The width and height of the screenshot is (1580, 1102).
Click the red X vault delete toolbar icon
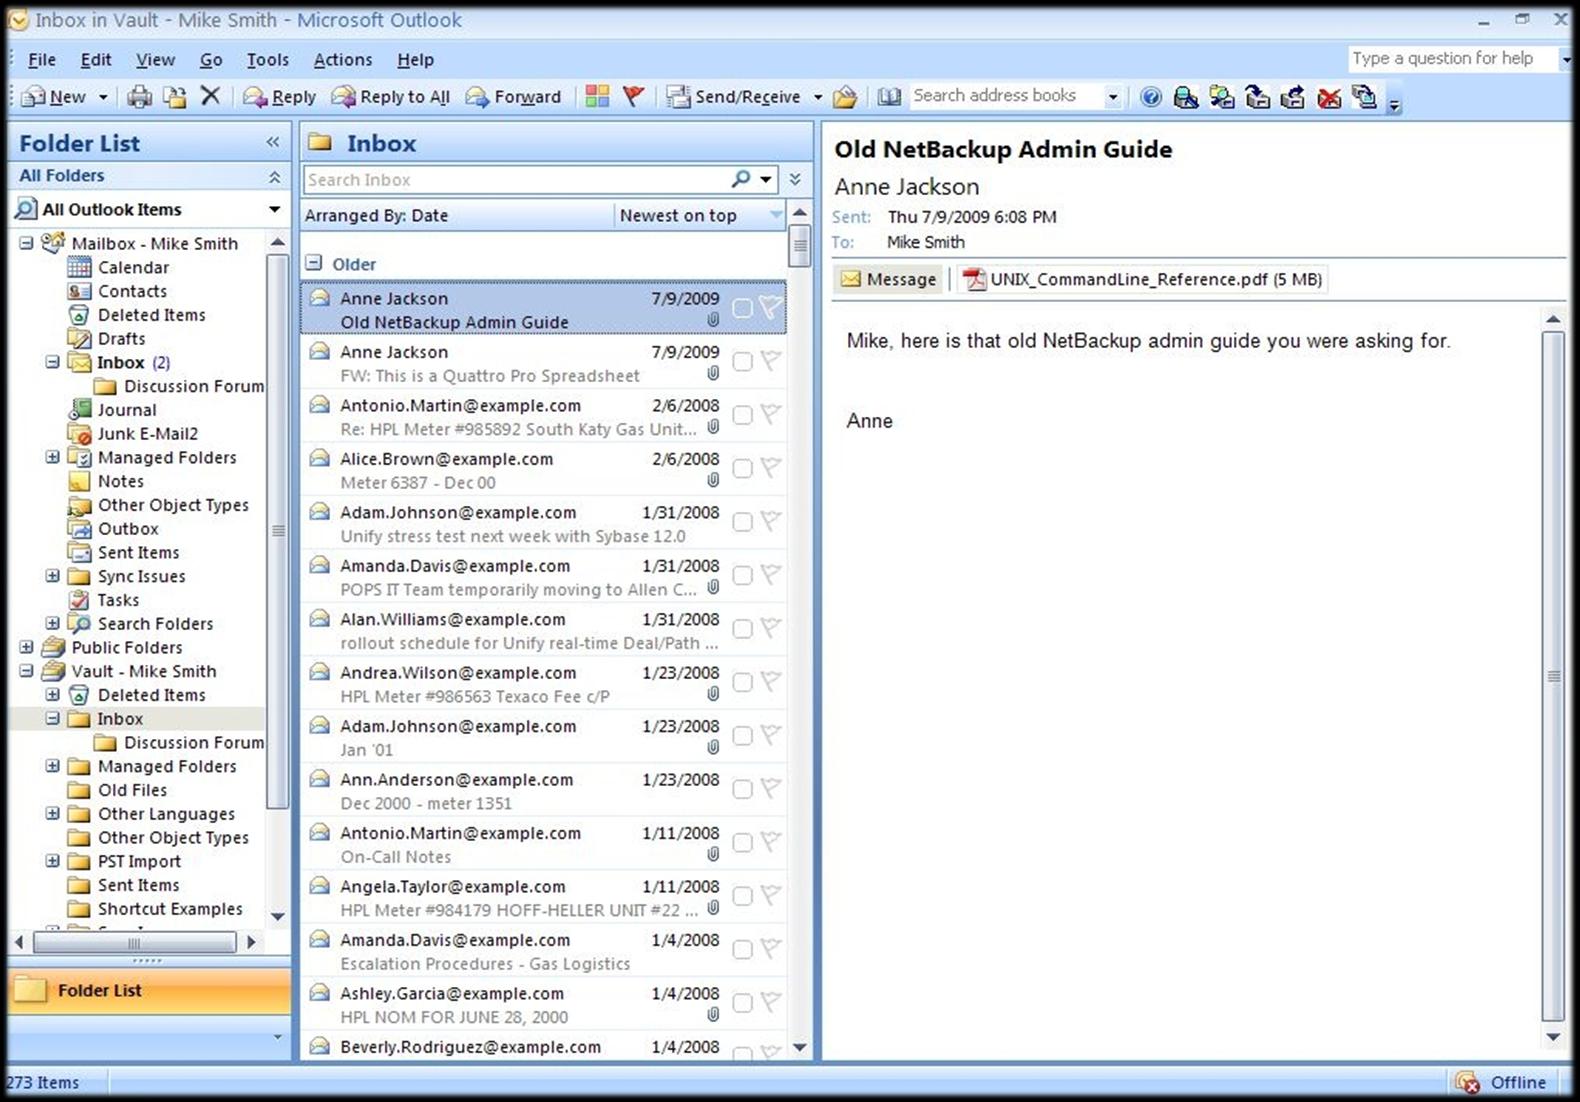1329,97
